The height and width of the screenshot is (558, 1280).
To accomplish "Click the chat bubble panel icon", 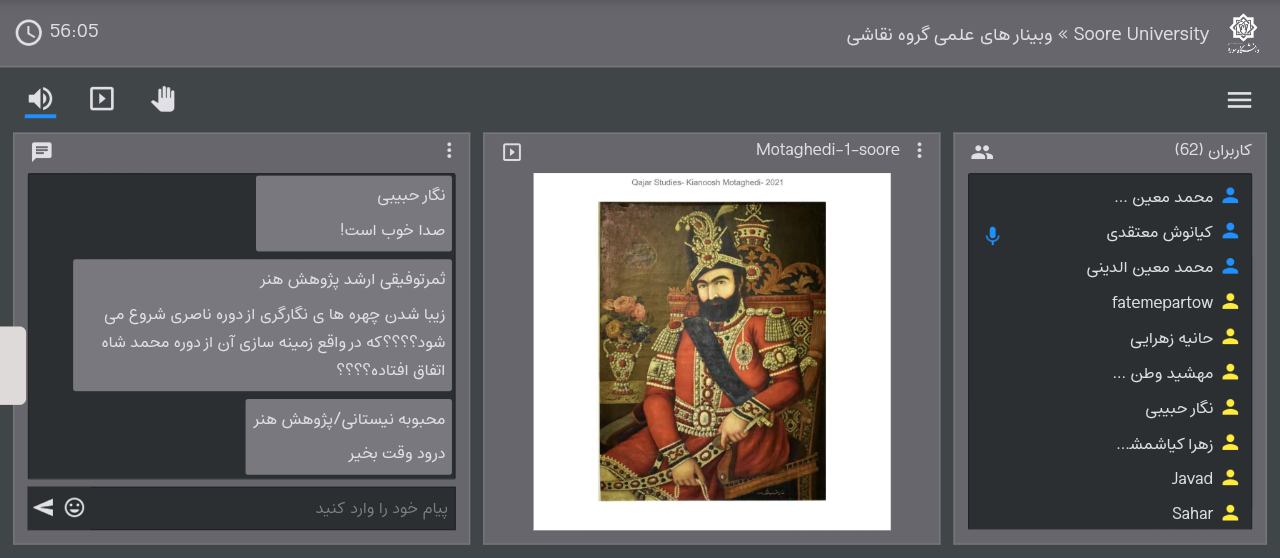I will [x=42, y=152].
